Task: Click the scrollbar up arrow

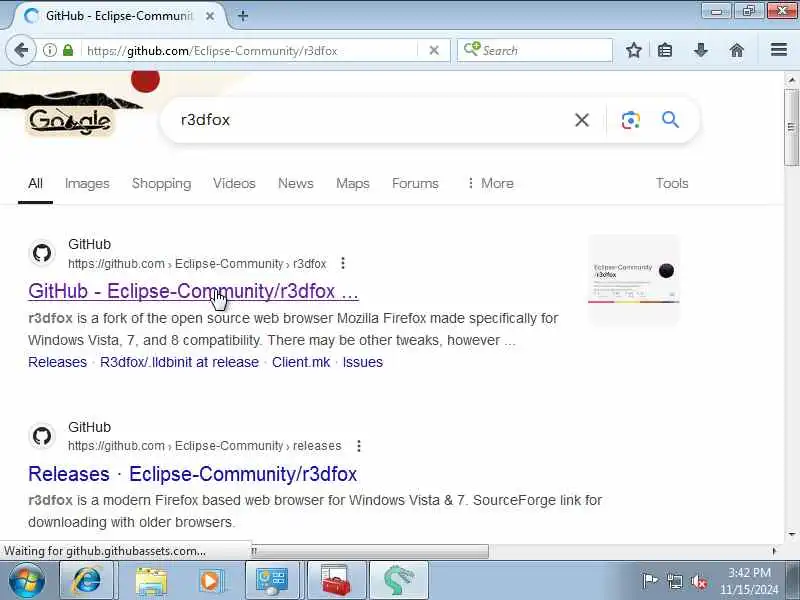Action: (x=791, y=80)
